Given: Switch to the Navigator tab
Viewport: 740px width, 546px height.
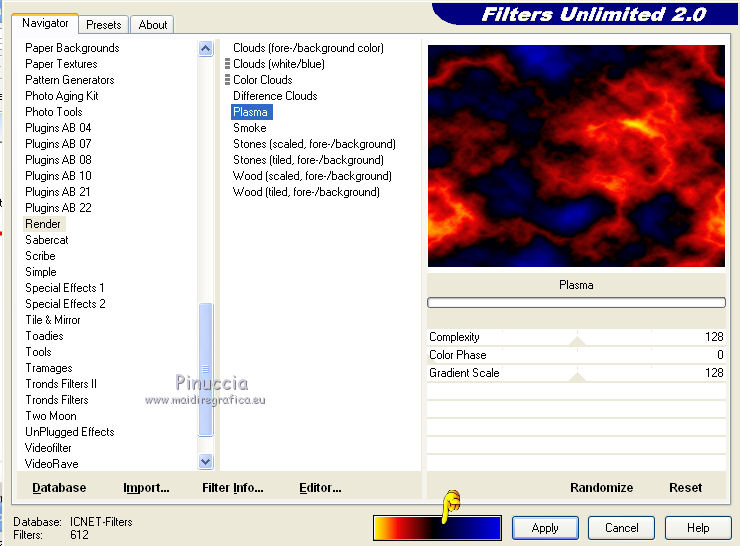Looking at the screenshot, I should 45,23.
